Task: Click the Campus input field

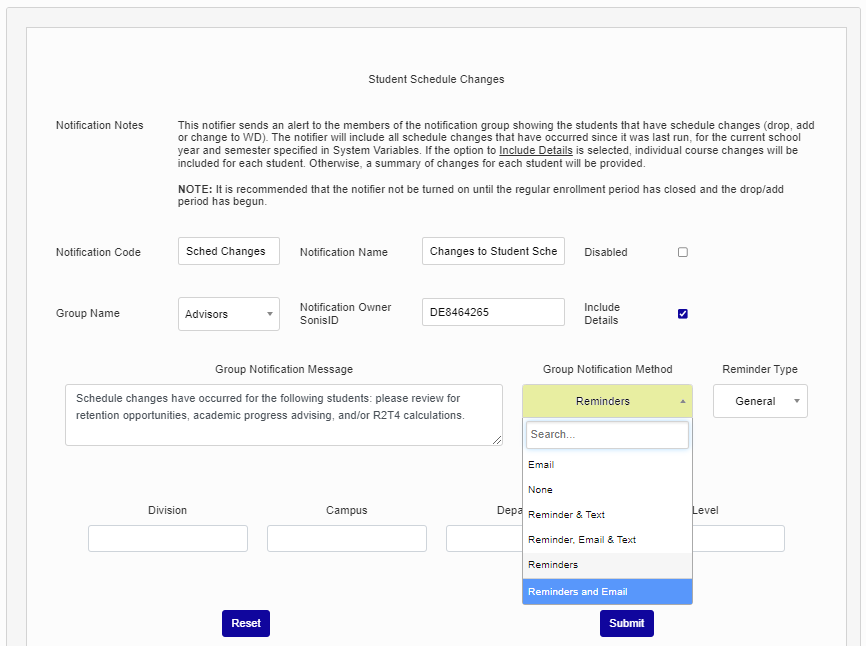Action: (x=347, y=539)
